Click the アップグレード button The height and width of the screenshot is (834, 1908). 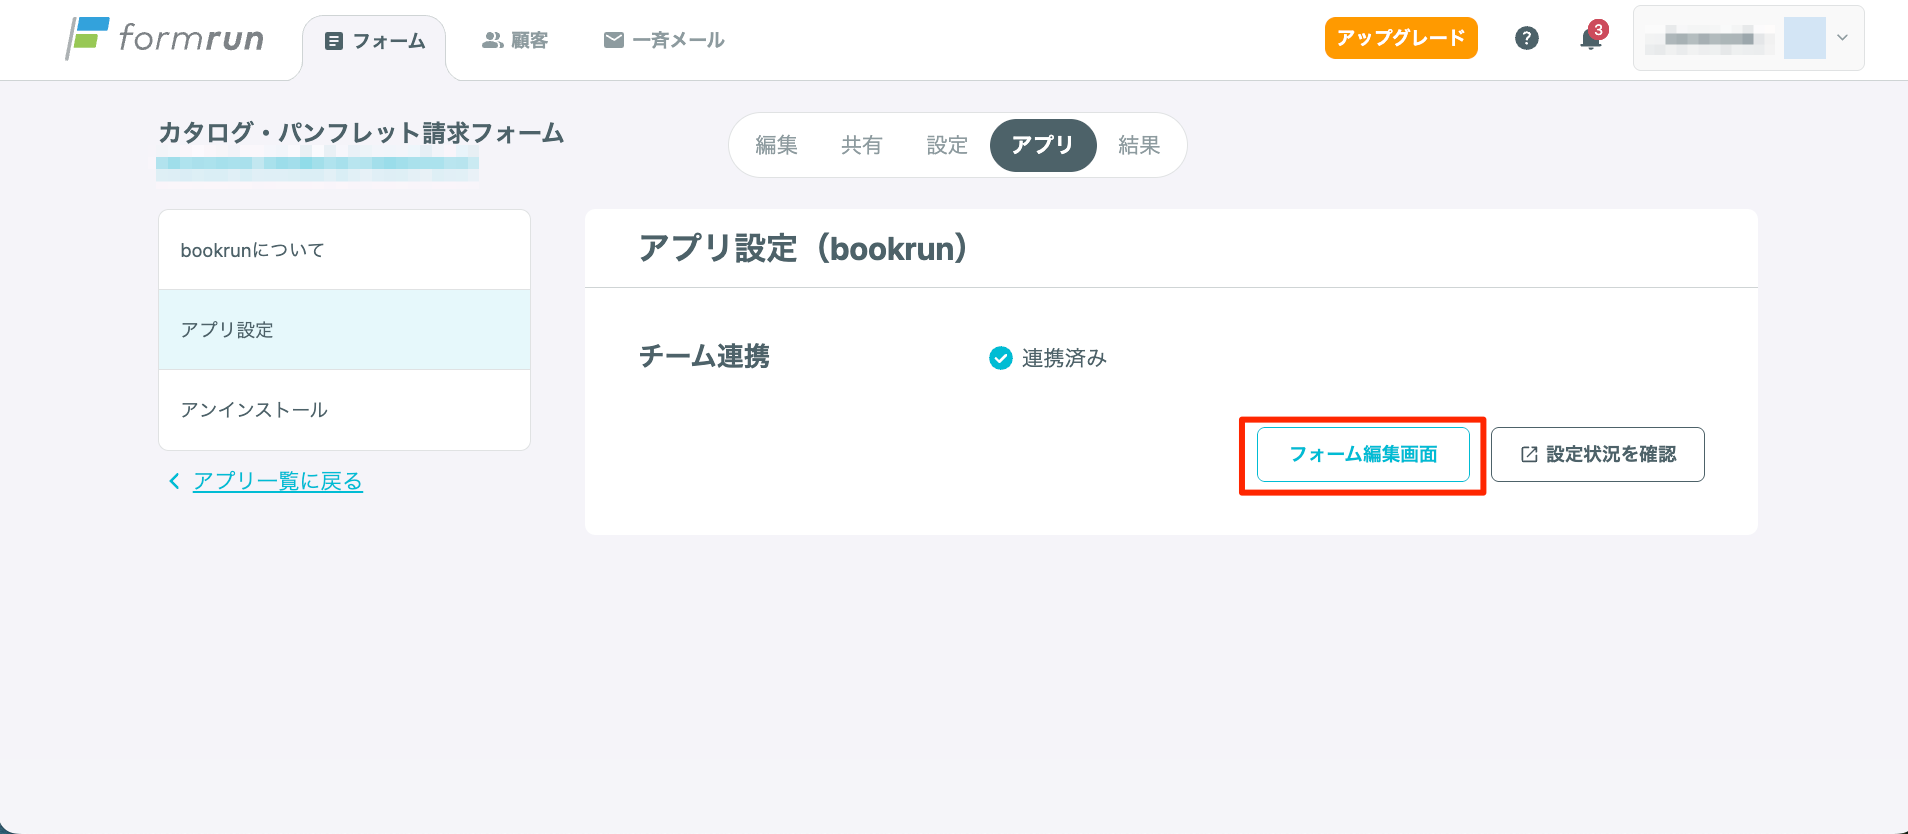pos(1401,38)
